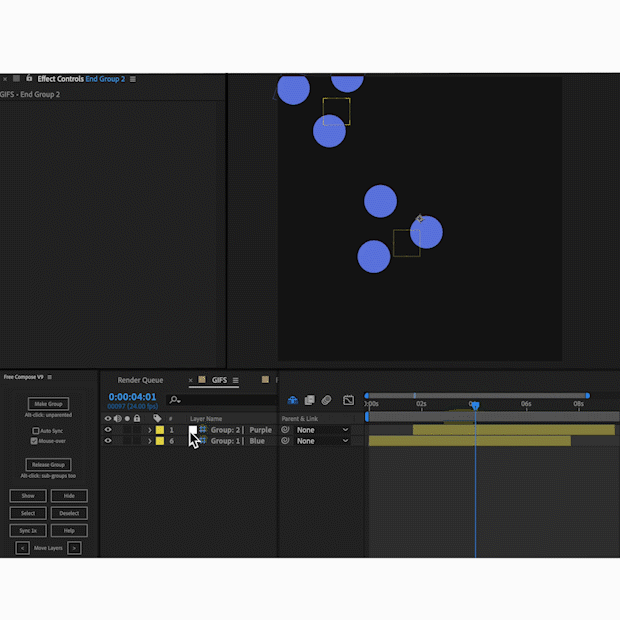Image resolution: width=620 pixels, height=620 pixels.
Task: Select the Effect Controls End Group 2 tab
Action: coord(81,79)
